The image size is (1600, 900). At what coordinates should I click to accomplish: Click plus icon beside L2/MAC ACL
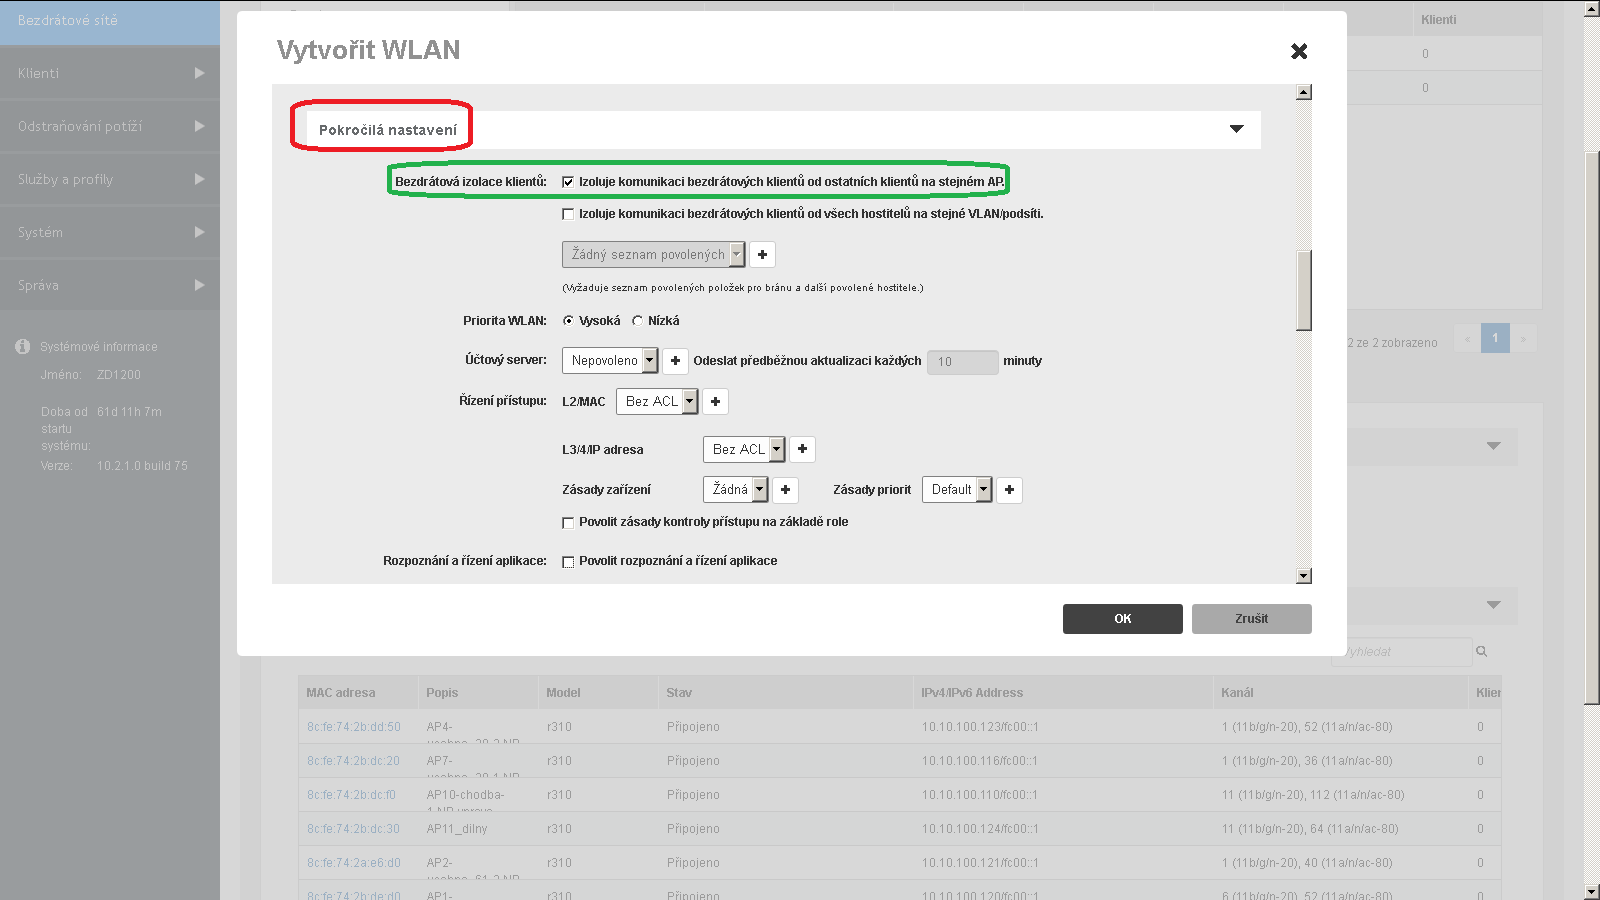click(x=715, y=402)
